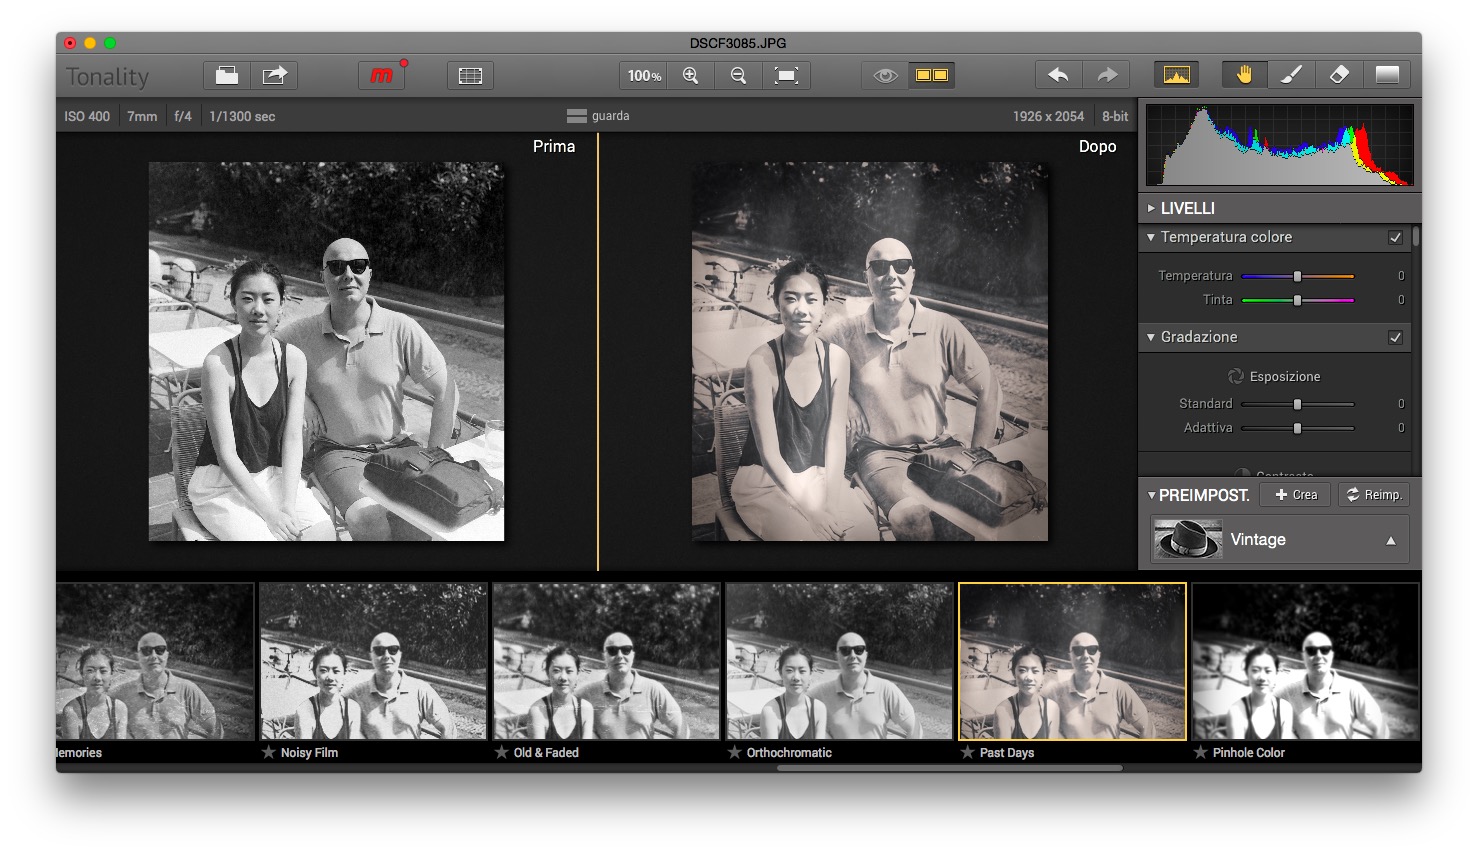Disable the Temperatura colore checkbox

point(1395,238)
